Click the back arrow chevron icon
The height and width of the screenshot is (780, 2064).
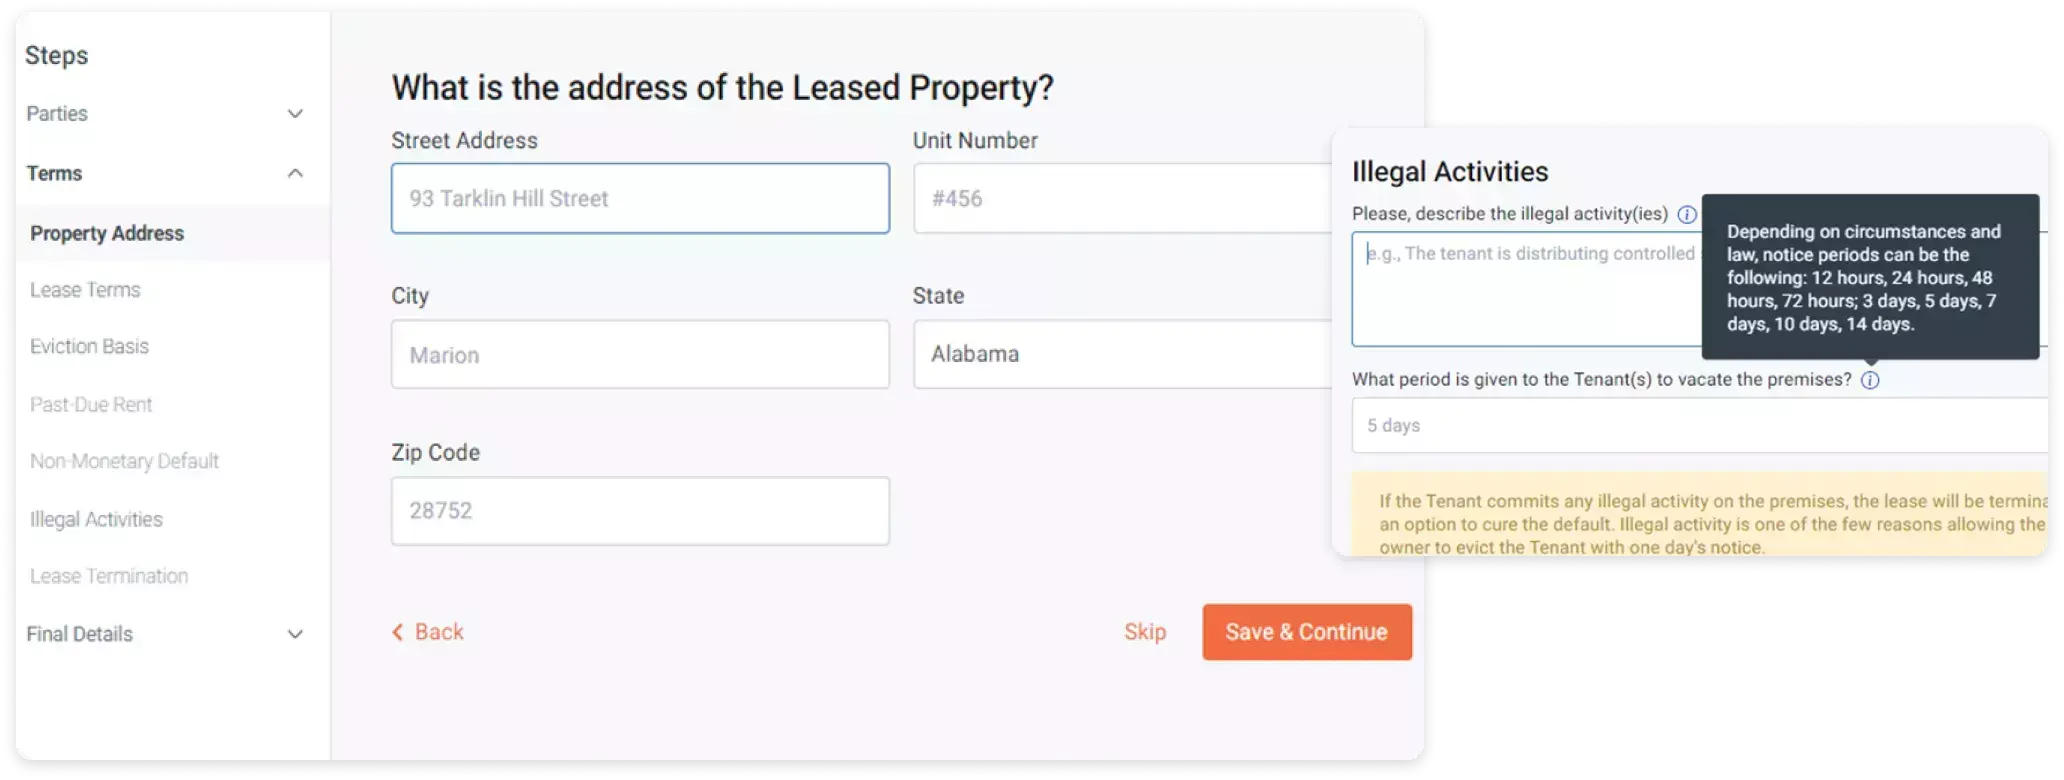point(398,632)
